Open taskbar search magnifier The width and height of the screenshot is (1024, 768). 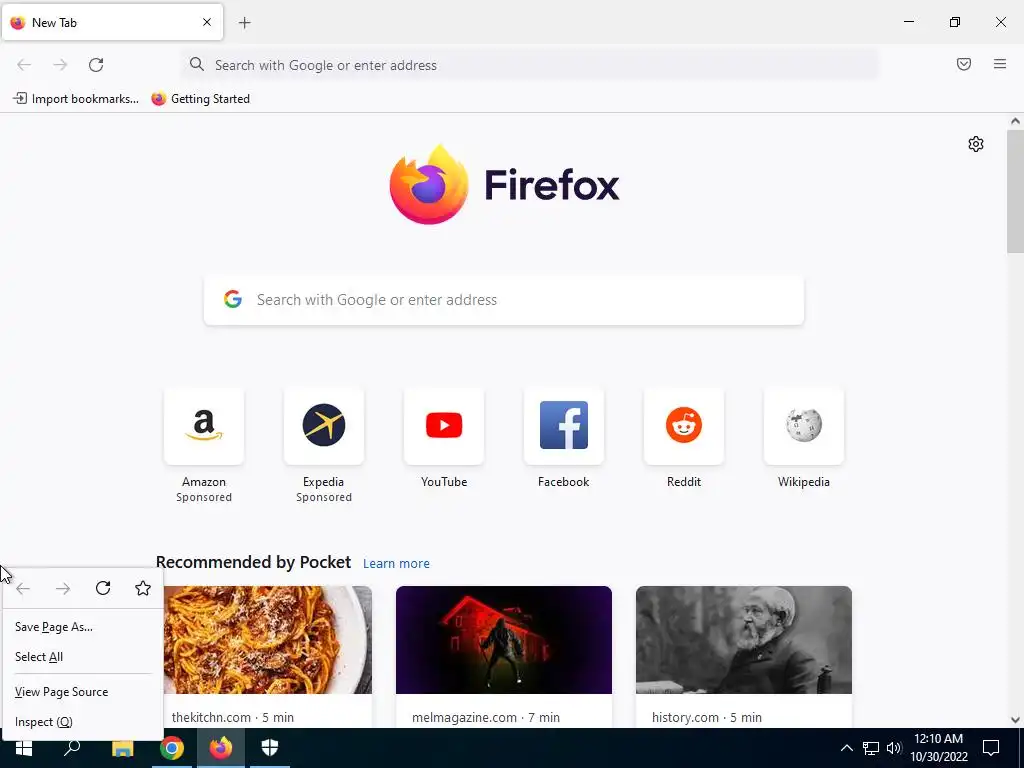click(72, 748)
